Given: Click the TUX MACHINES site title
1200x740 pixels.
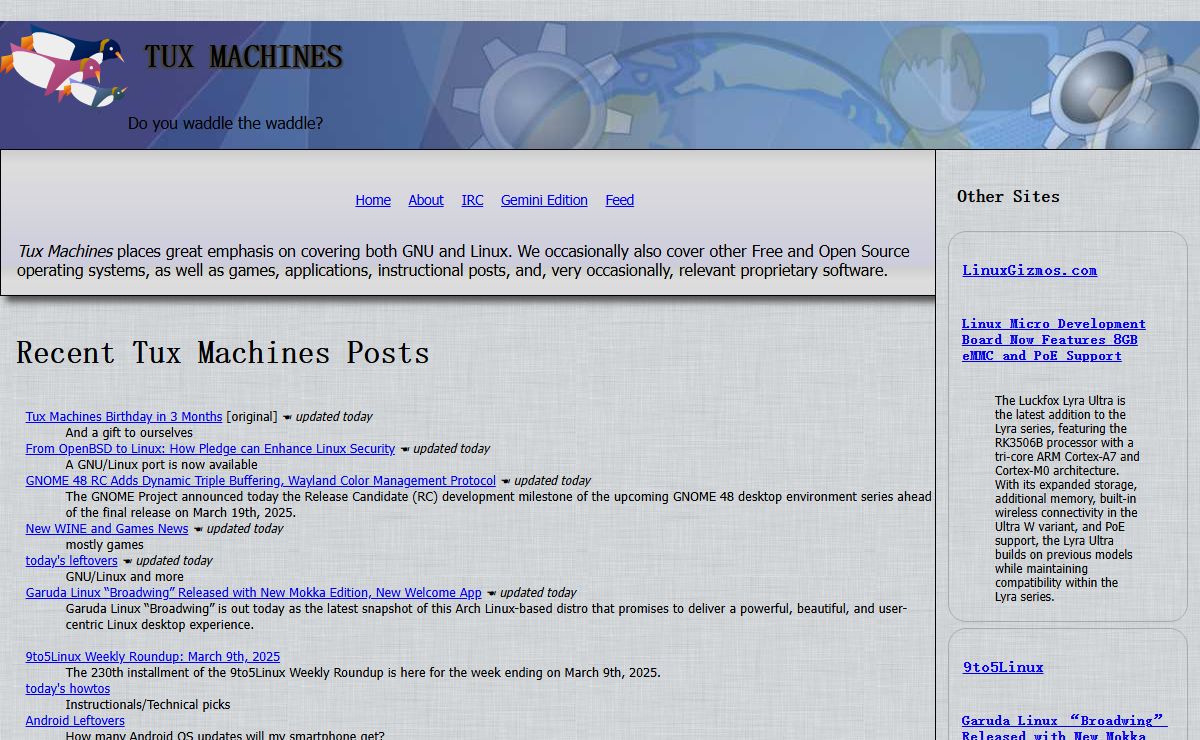Looking at the screenshot, I should point(243,57).
